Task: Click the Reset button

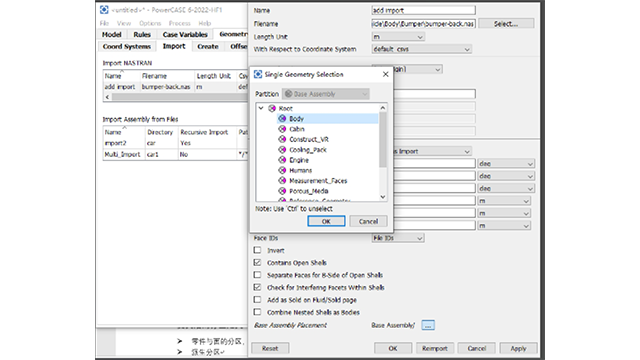Action: tap(270, 348)
